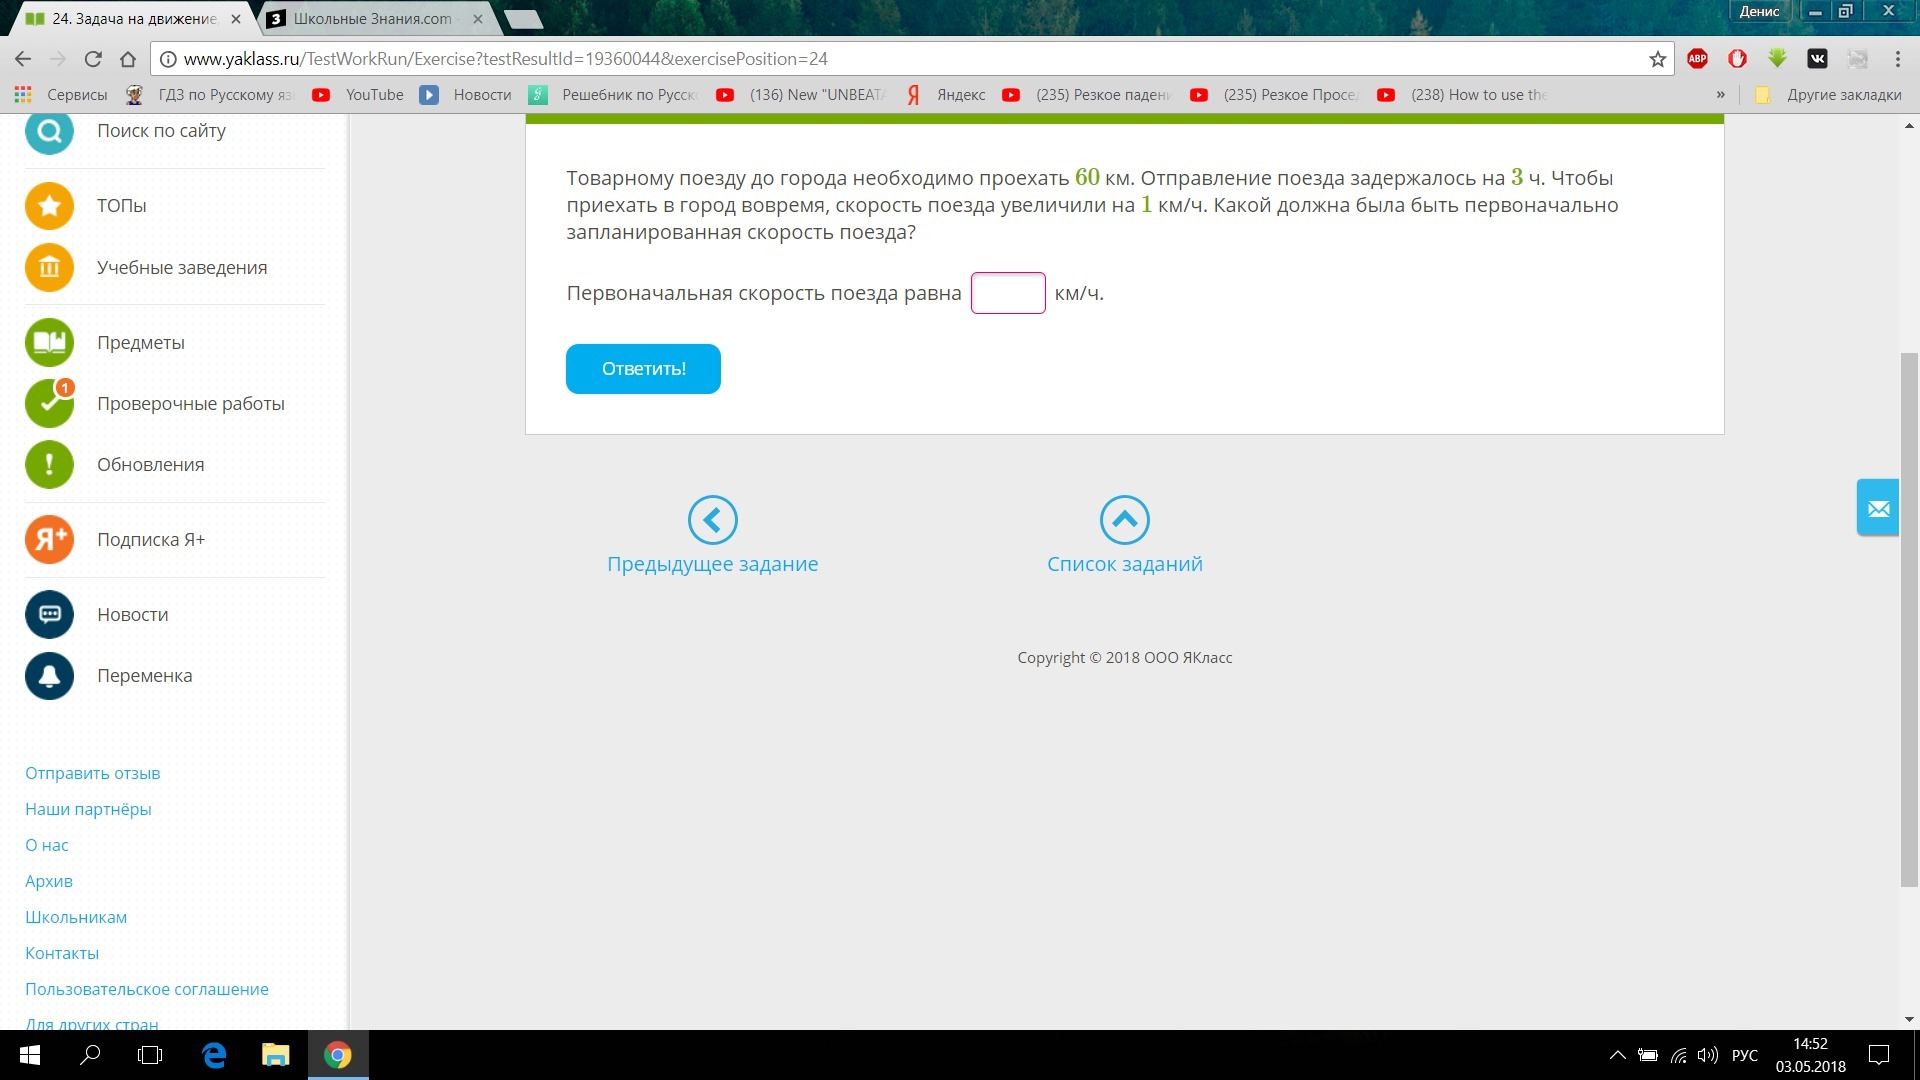The width and height of the screenshot is (1920, 1080).
Task: Click the AdBlock Plus extension icon
Action: pos(1697,59)
